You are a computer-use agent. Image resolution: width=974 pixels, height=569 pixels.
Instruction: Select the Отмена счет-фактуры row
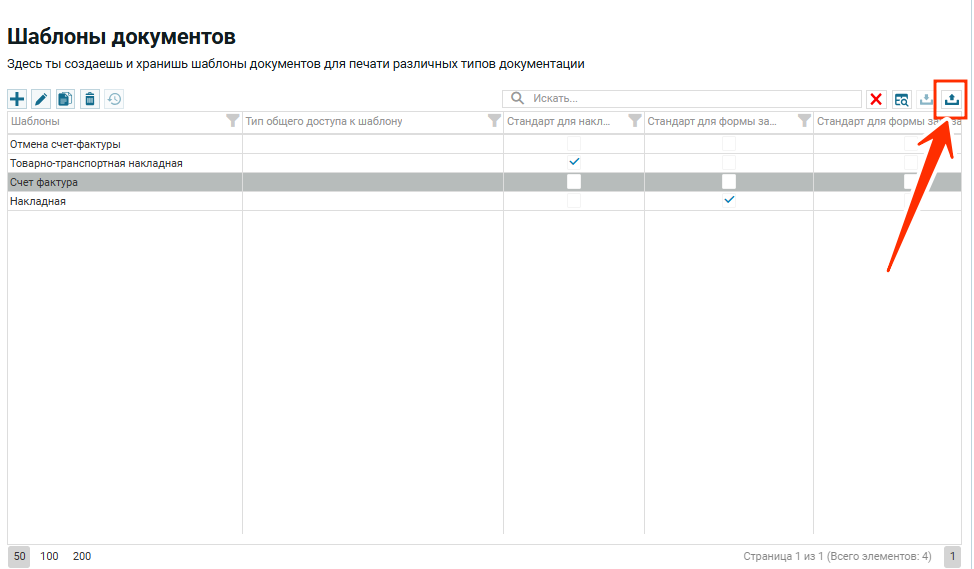[x=120, y=144]
